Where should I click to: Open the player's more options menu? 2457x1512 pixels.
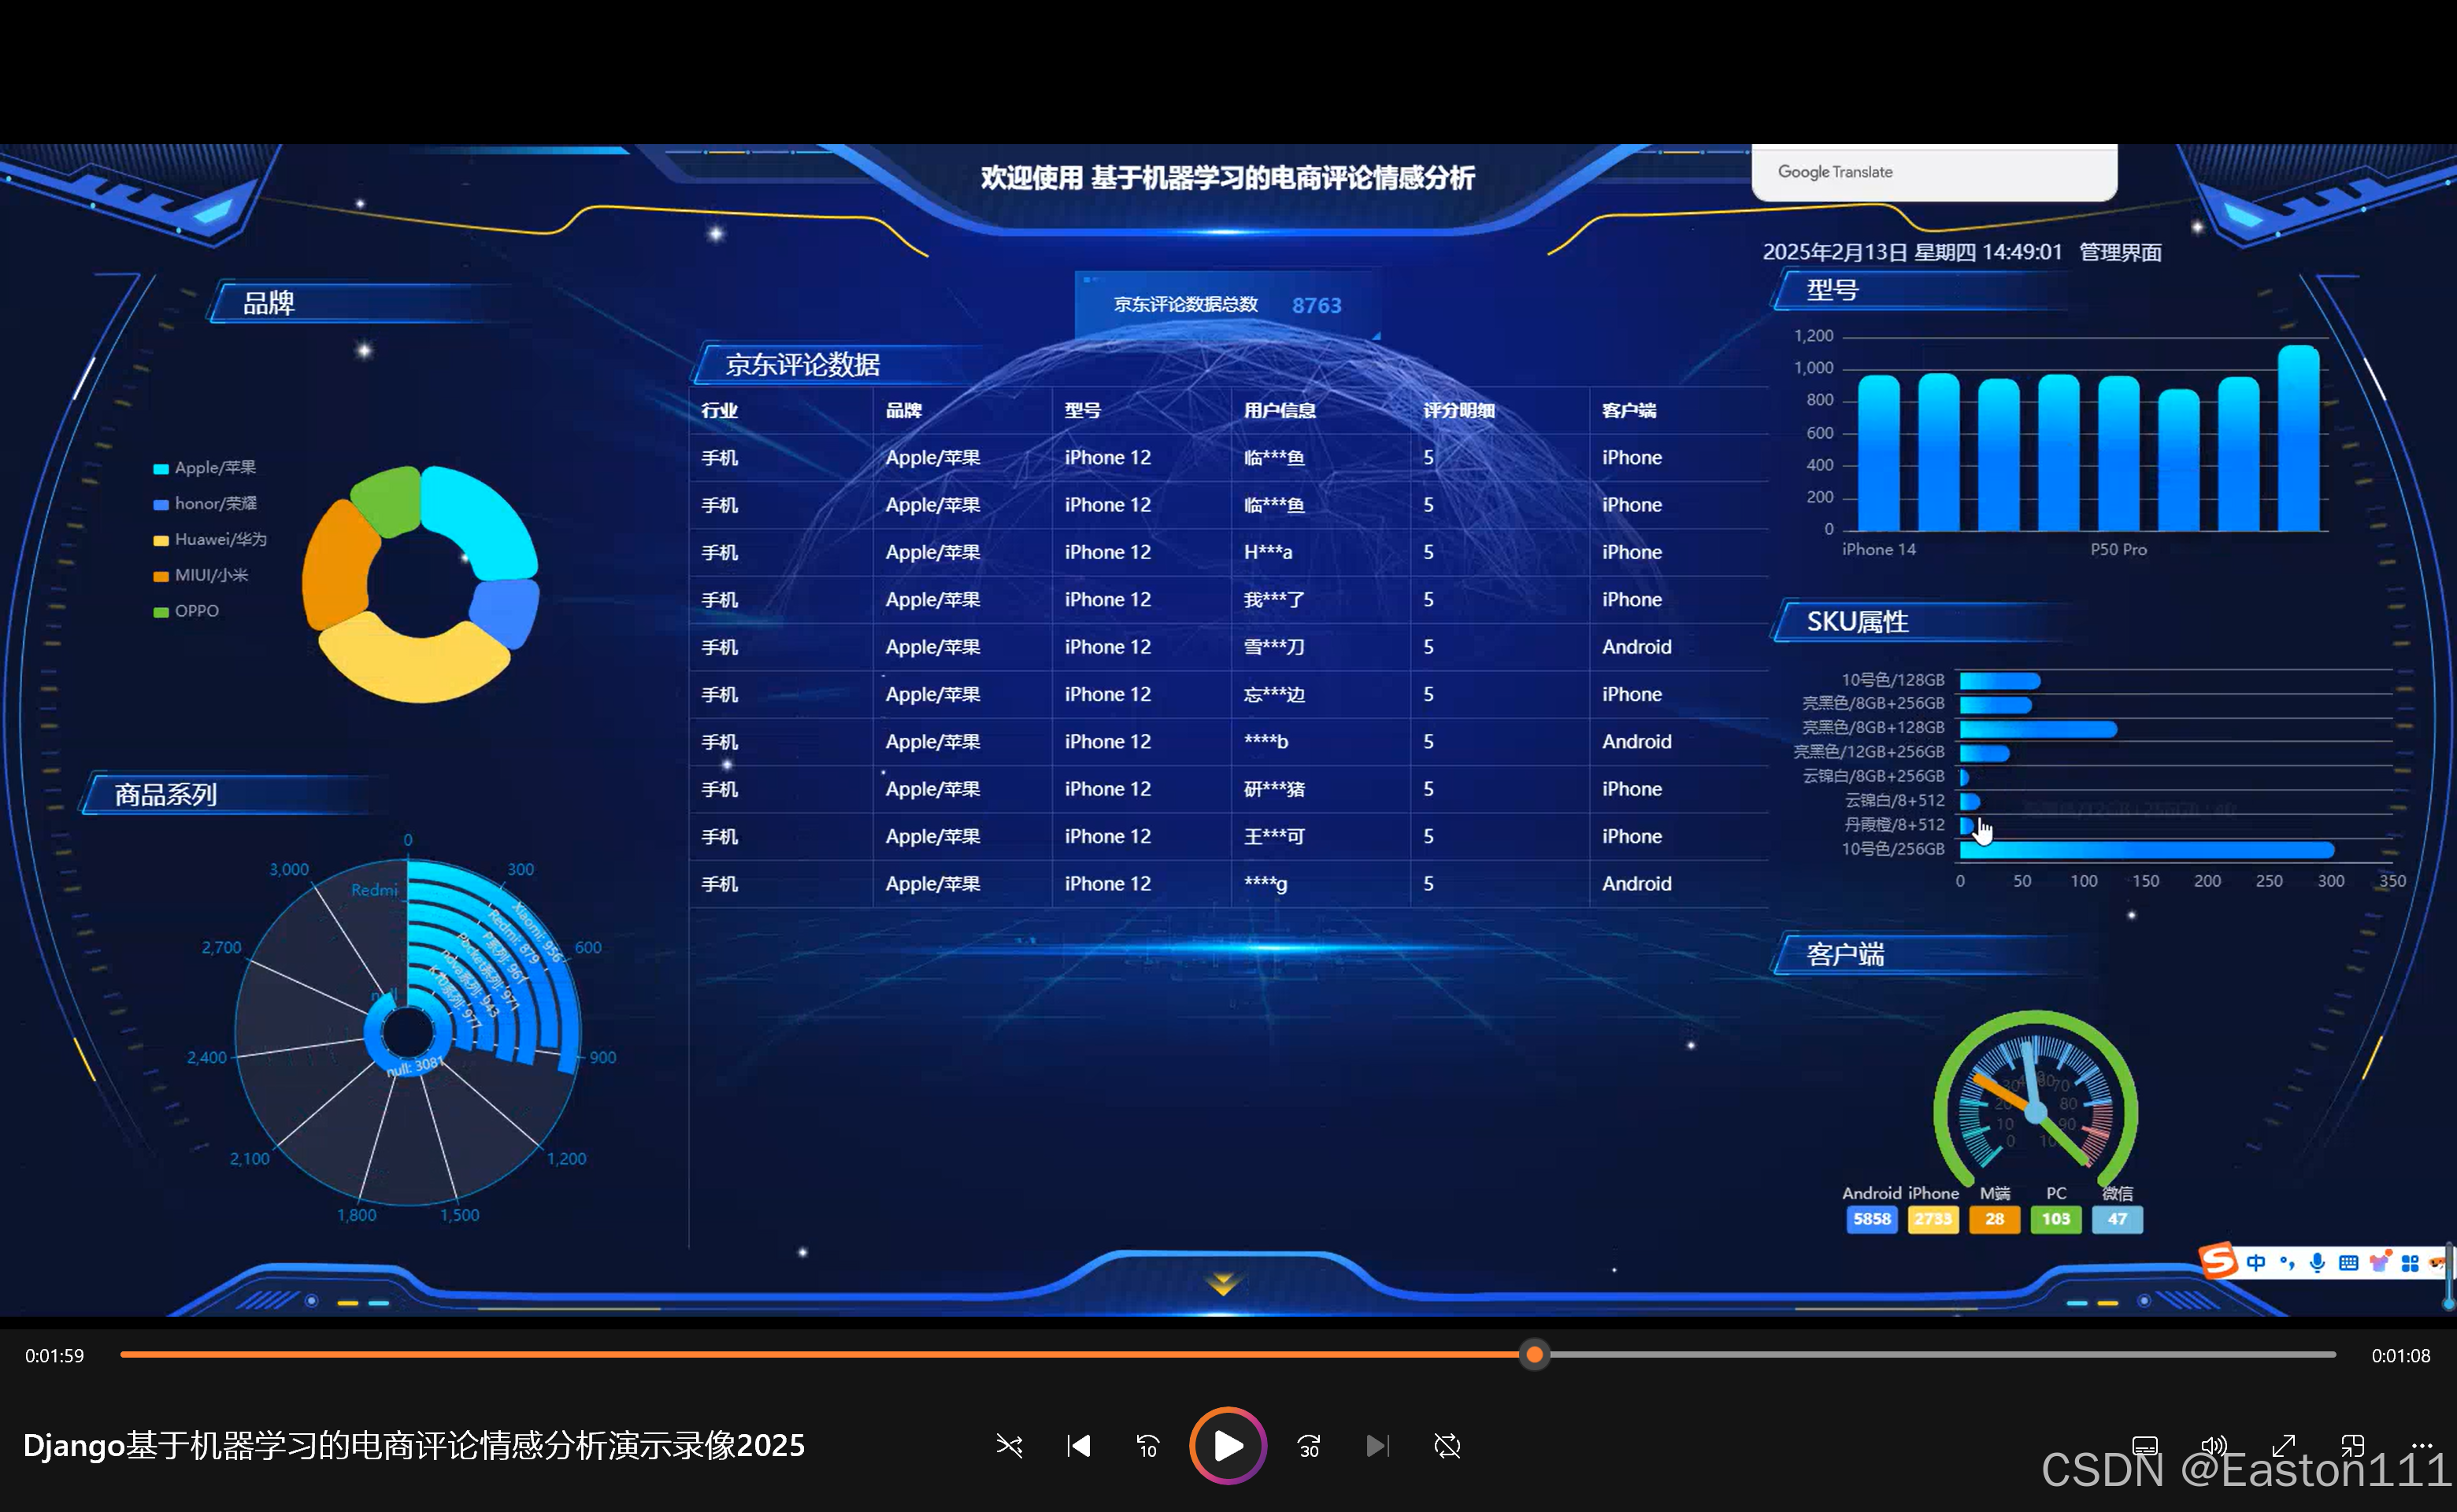(2421, 1446)
